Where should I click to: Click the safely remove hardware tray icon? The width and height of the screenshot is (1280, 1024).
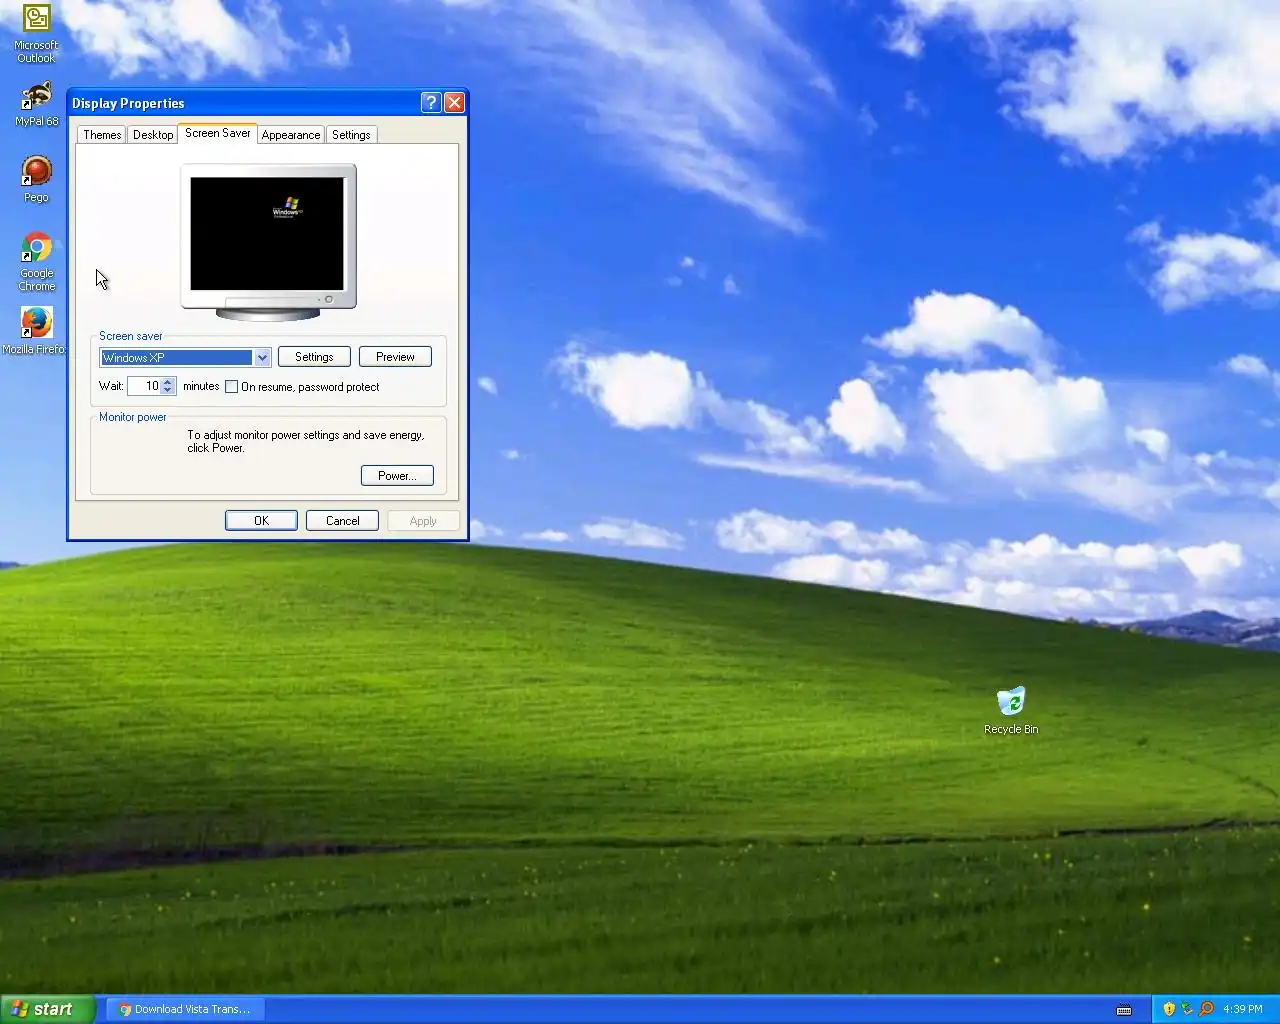(x=1187, y=1009)
